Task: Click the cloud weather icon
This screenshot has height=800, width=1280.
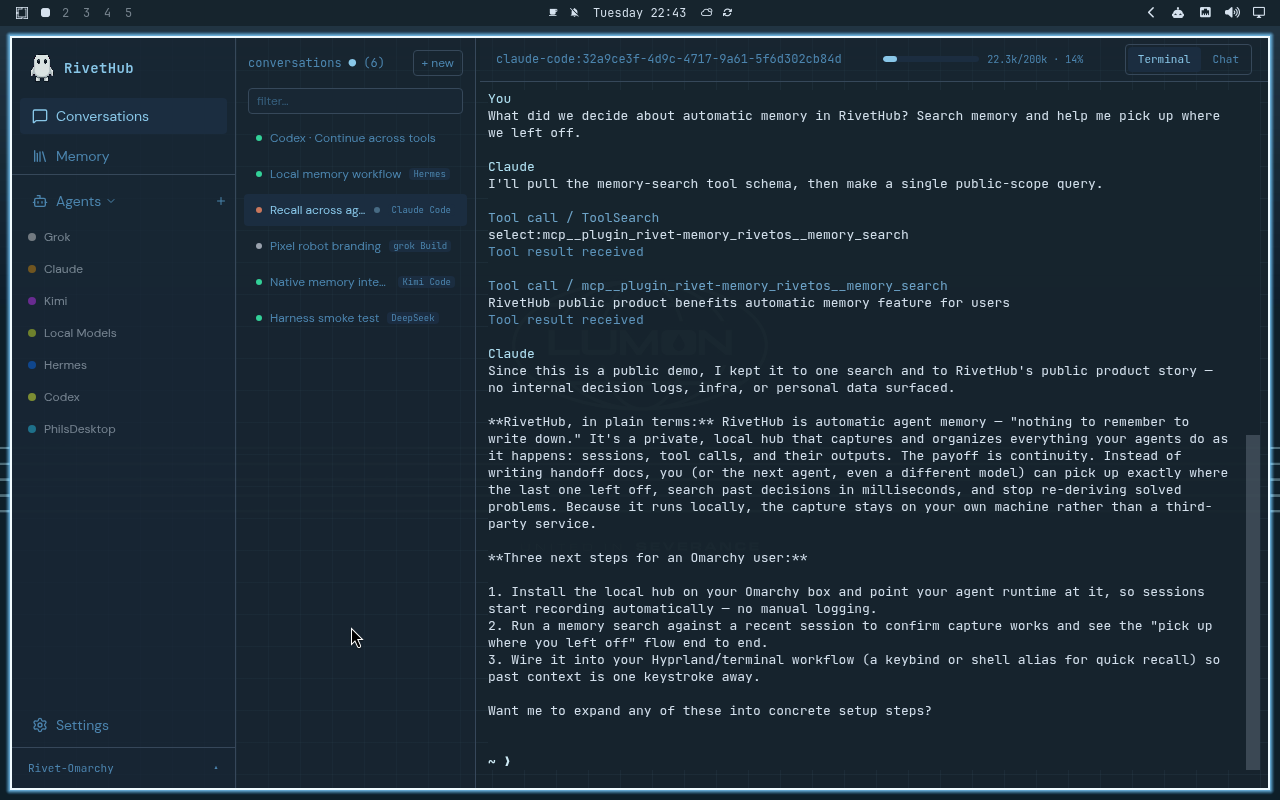Action: (706, 13)
